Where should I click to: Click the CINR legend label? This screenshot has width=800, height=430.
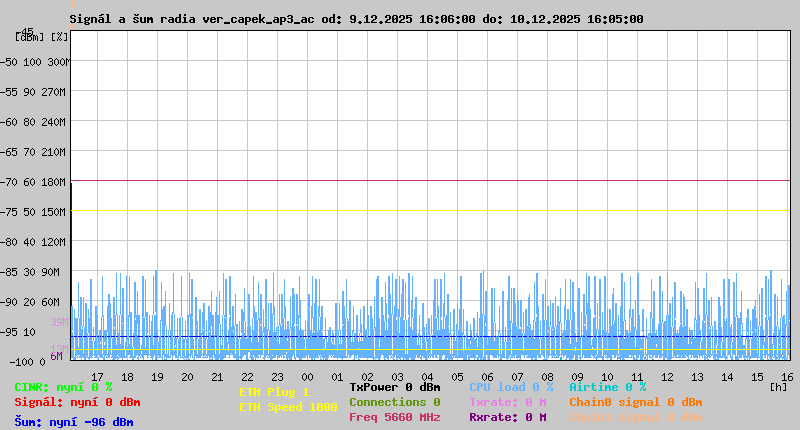tap(63, 387)
